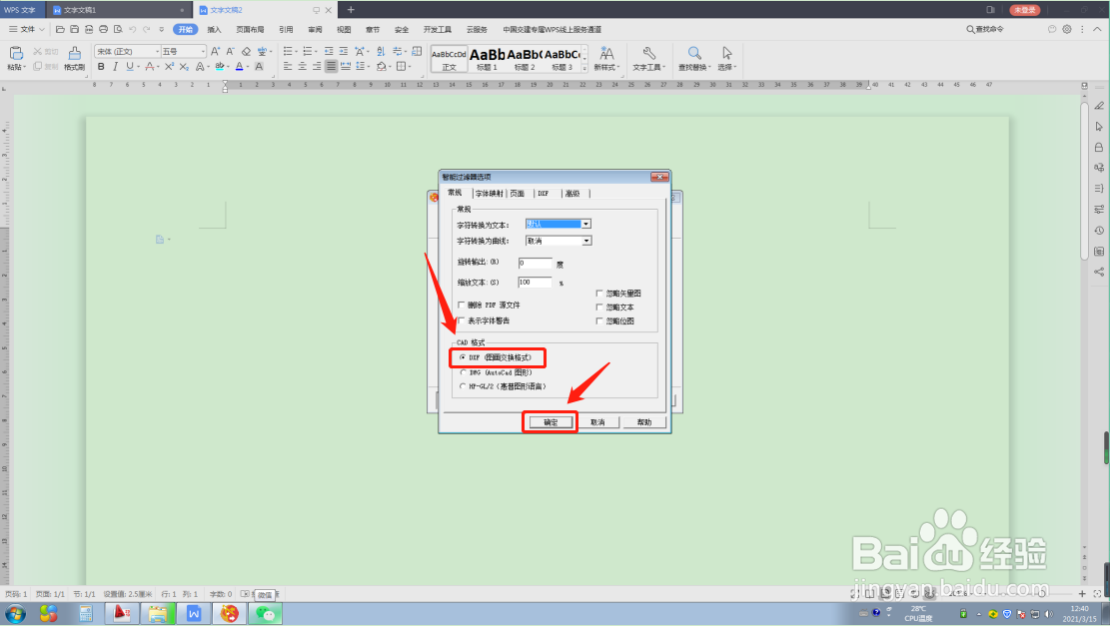1110x626 pixels.
Task: Open the Windows Start button
Action: tap(15, 613)
